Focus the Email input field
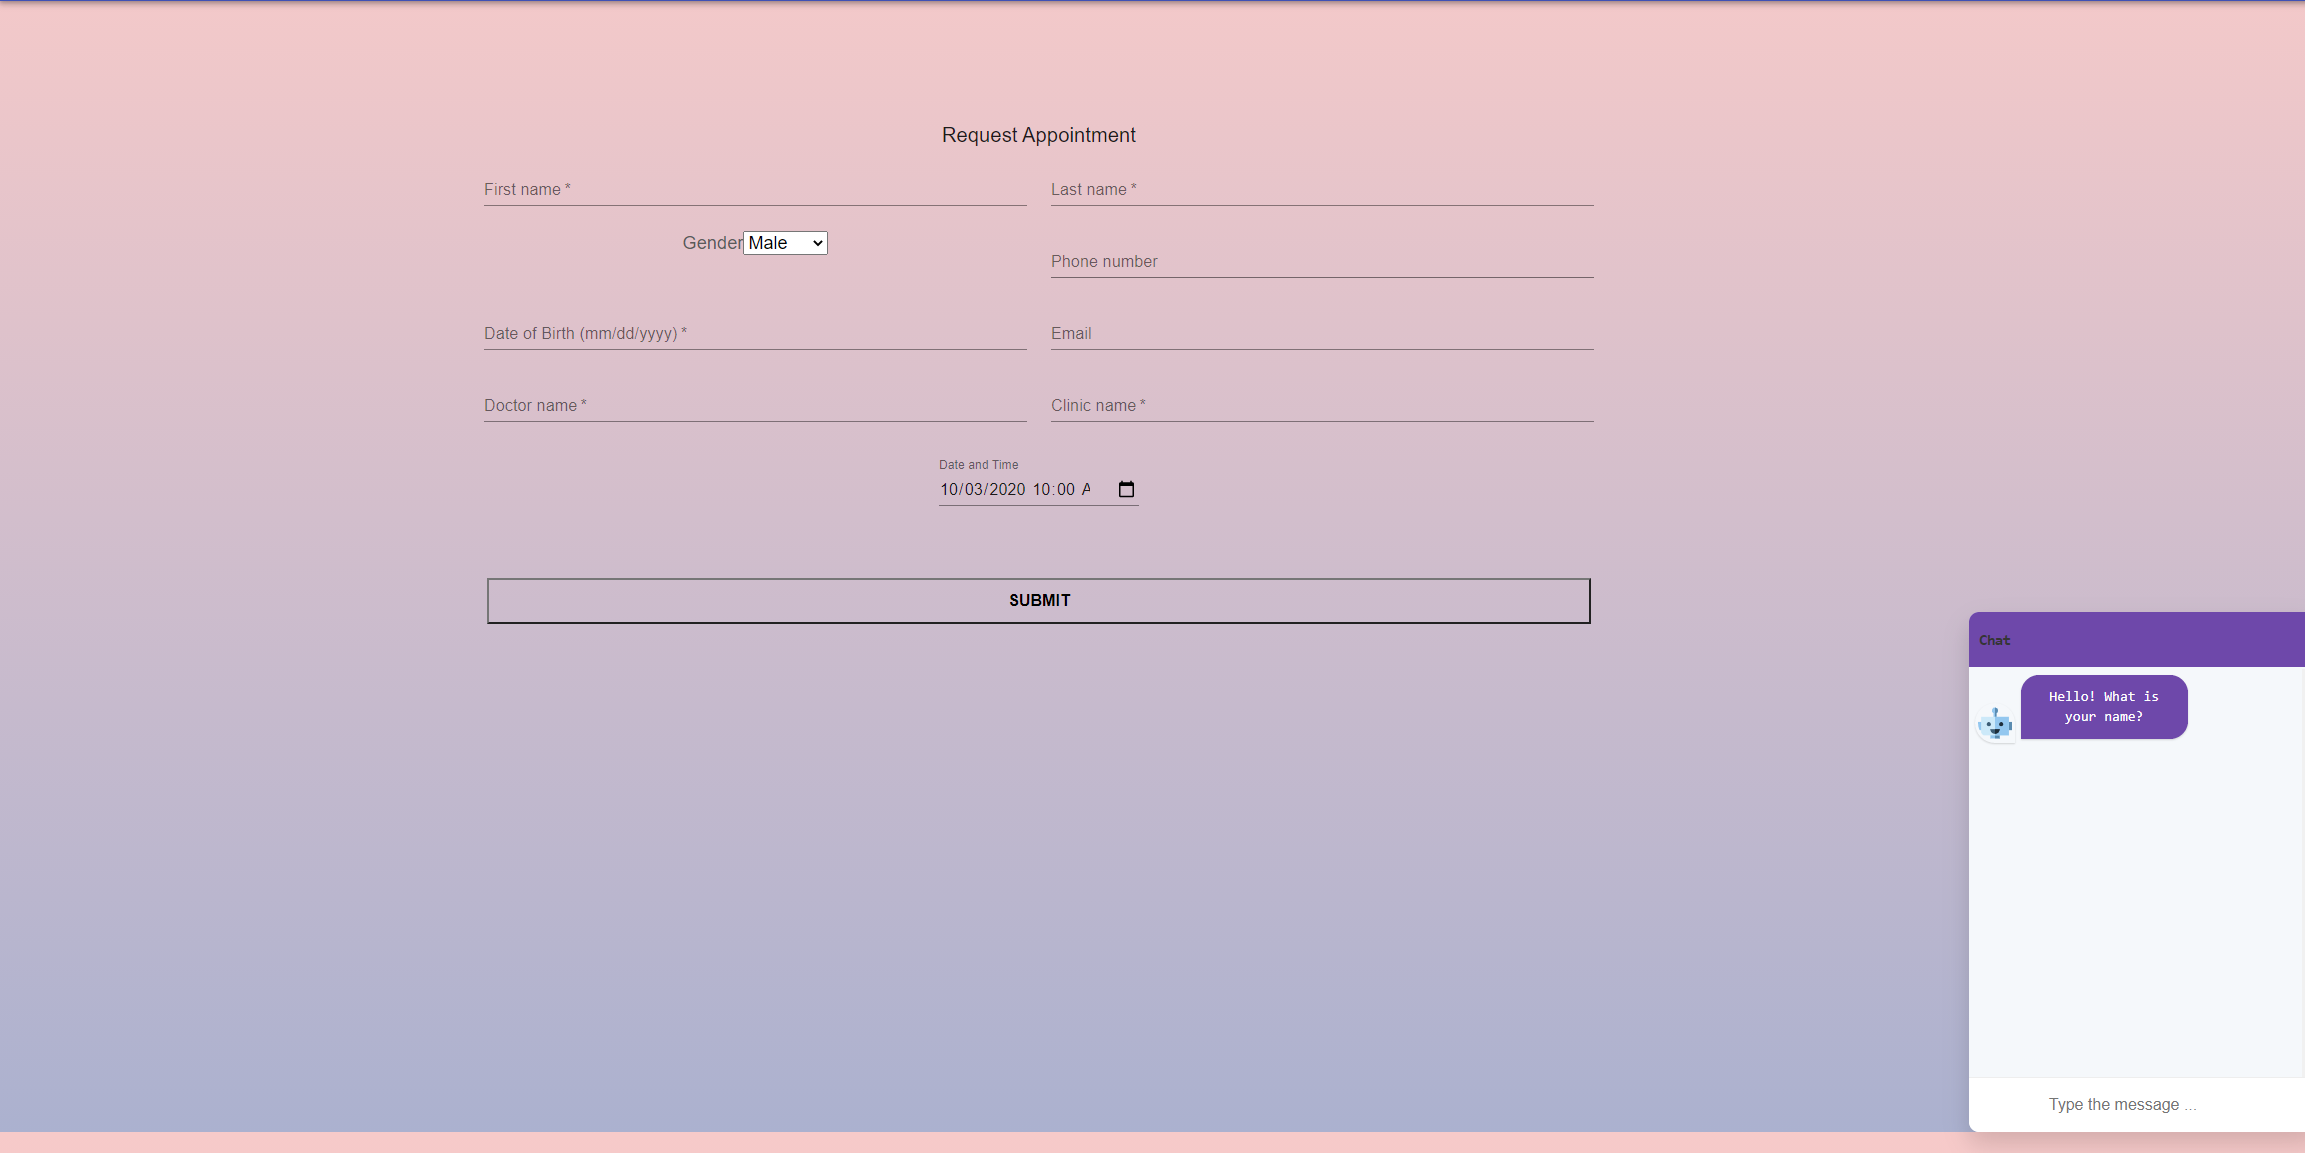The image size is (2305, 1153). 1321,333
